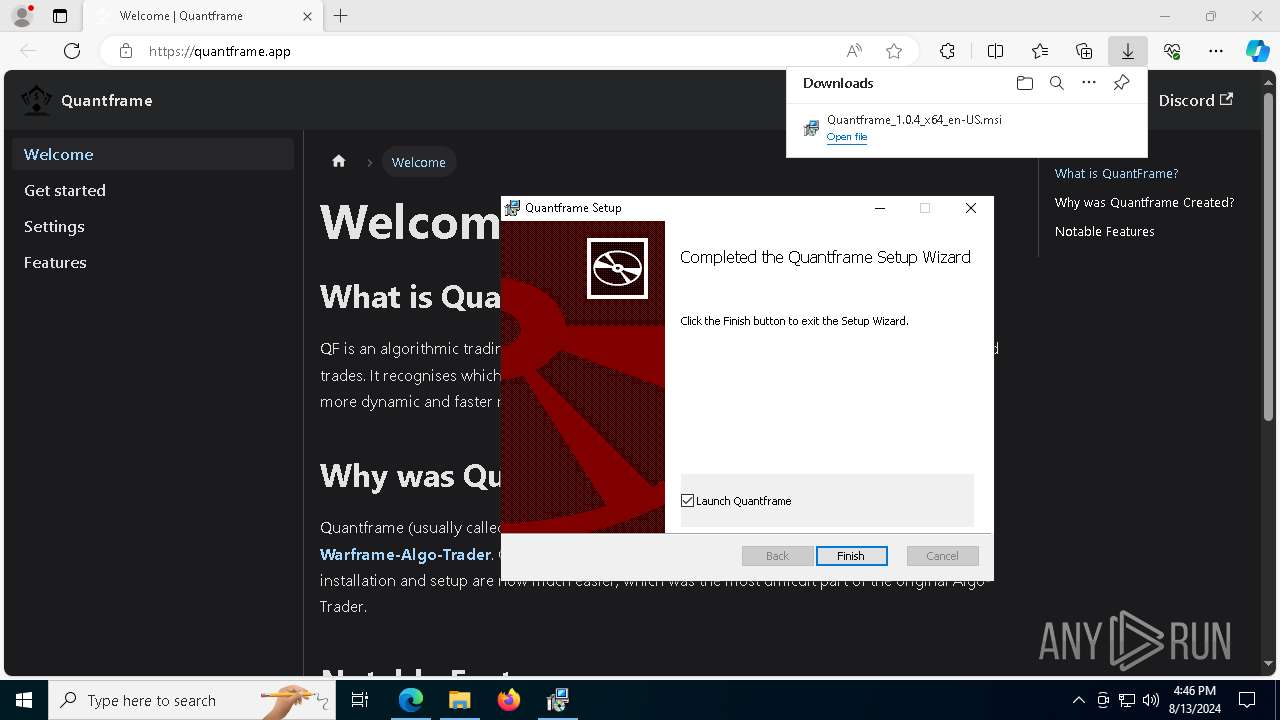Close the Welcome | Quantframe tab
Screen dimensions: 1280x720
tap(307, 16)
